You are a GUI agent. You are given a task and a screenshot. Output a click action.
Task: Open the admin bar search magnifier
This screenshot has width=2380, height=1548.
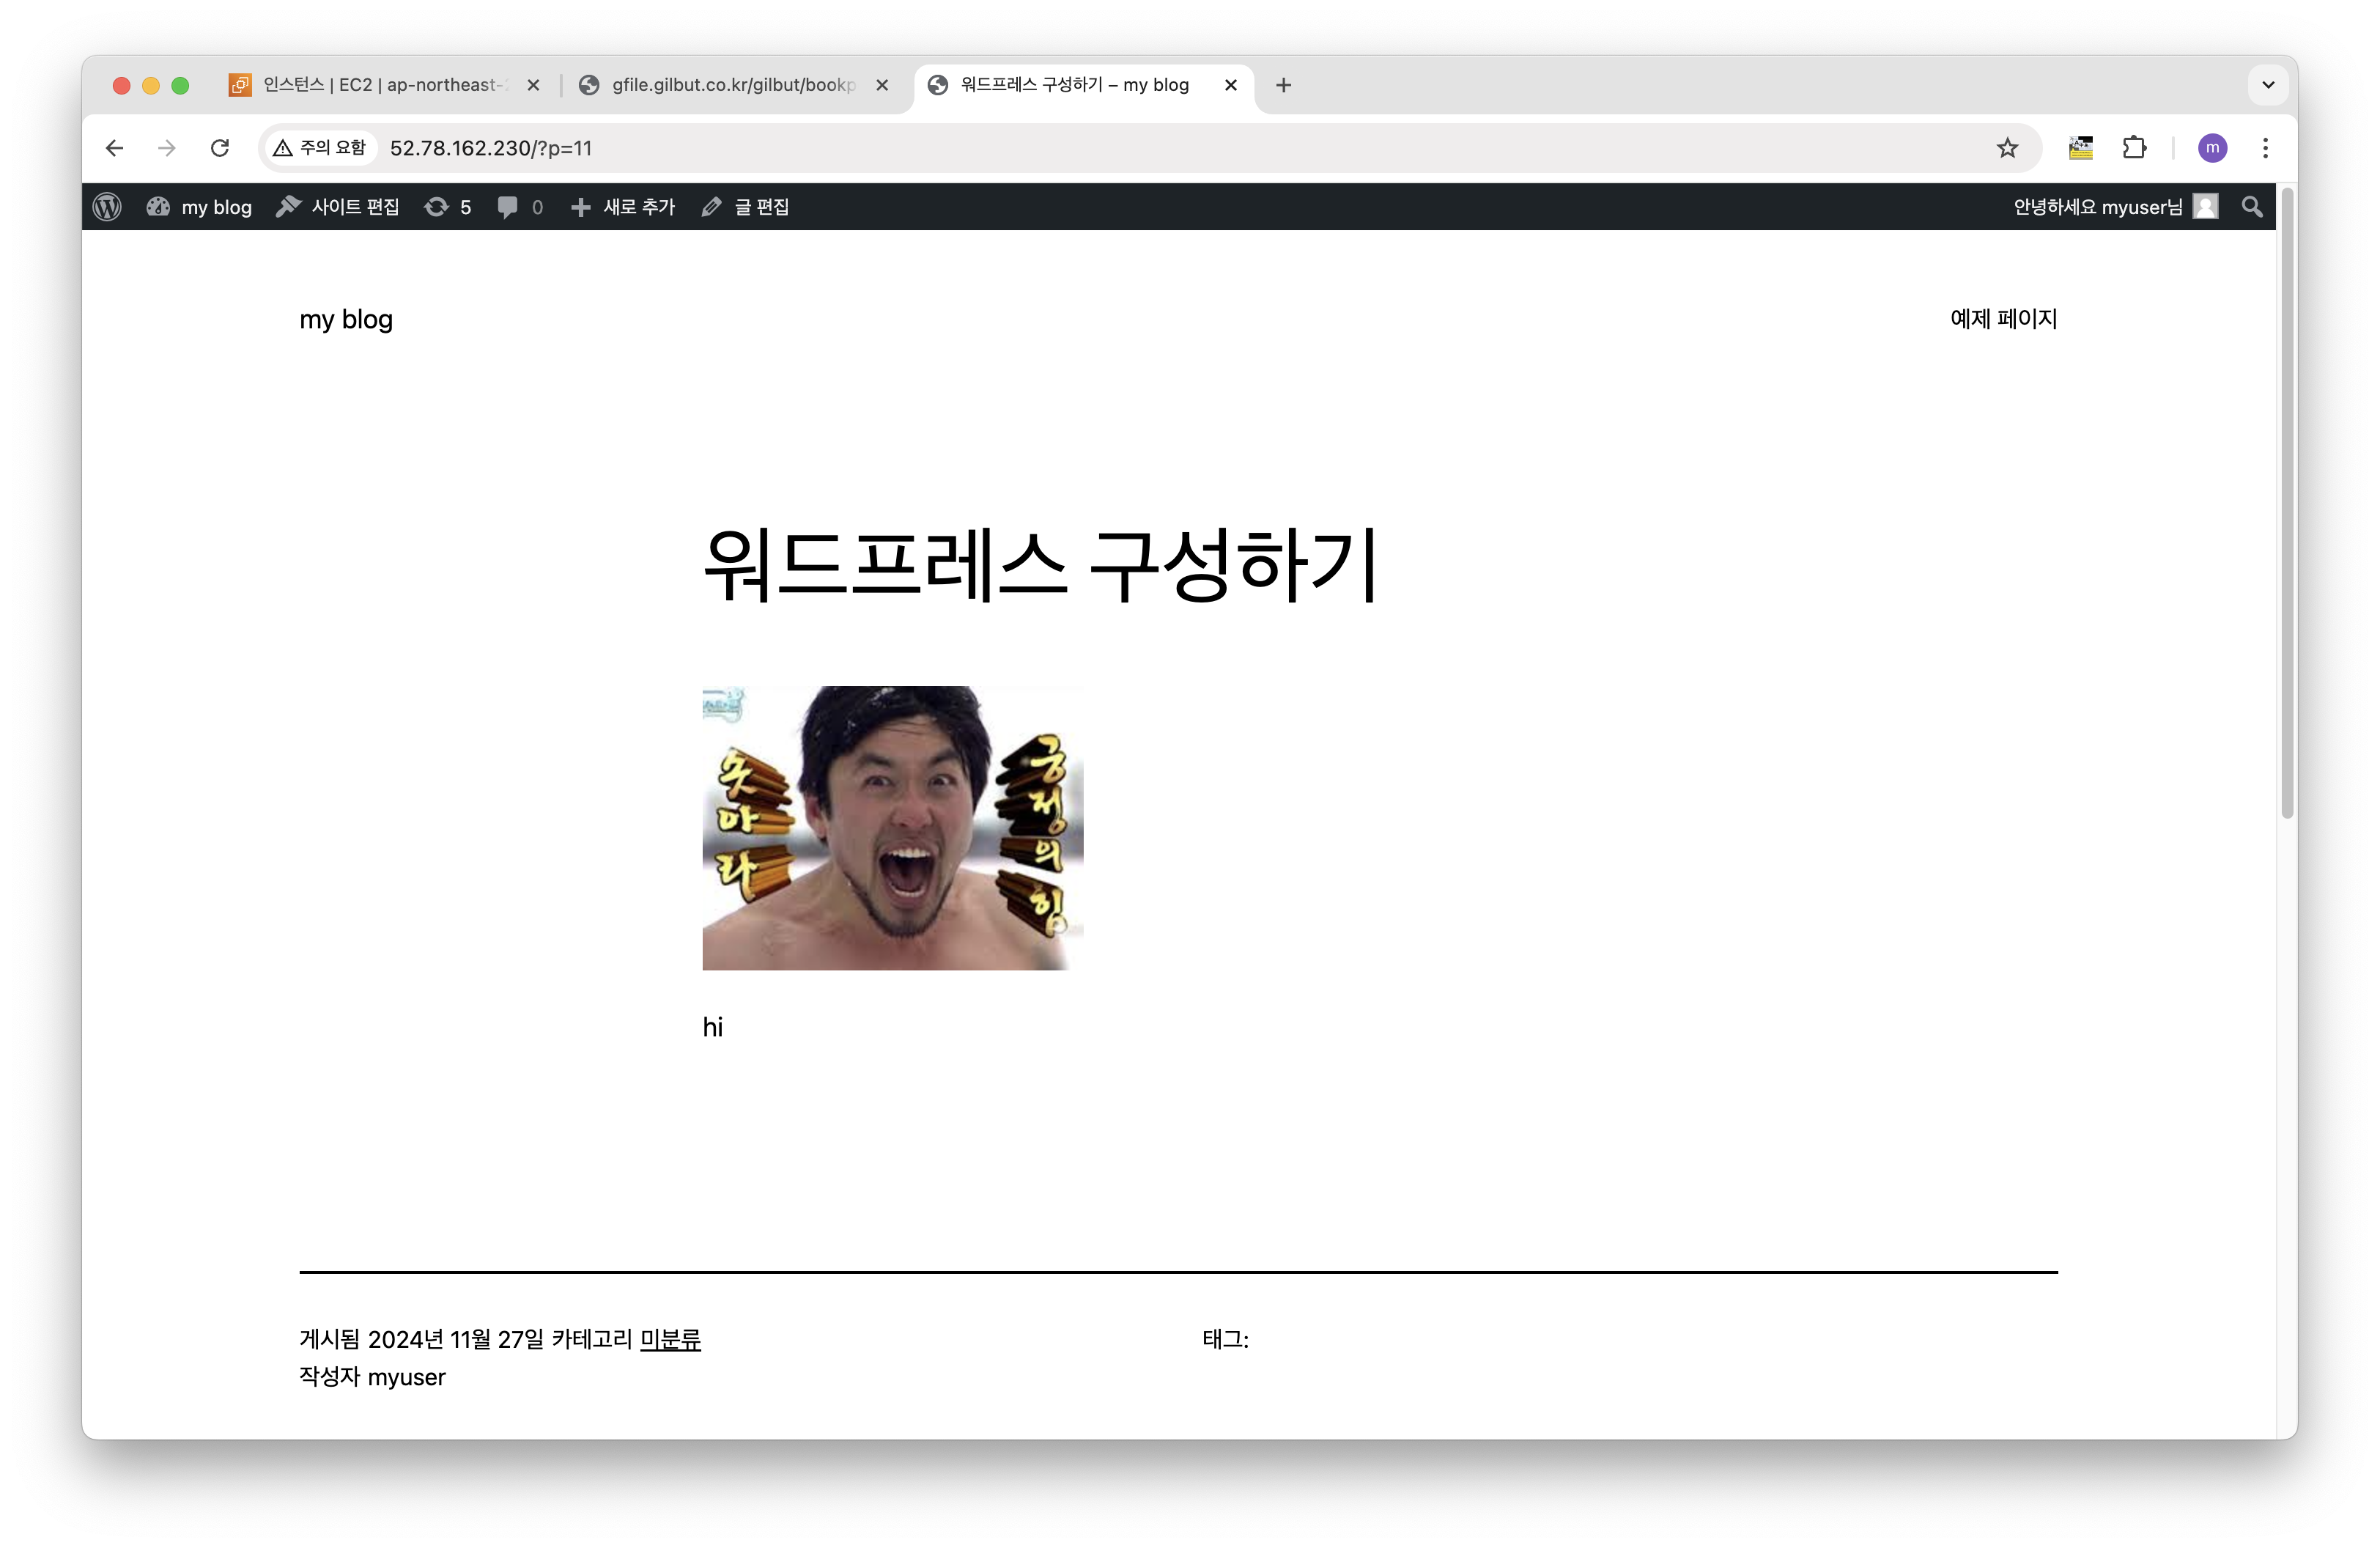click(2252, 207)
